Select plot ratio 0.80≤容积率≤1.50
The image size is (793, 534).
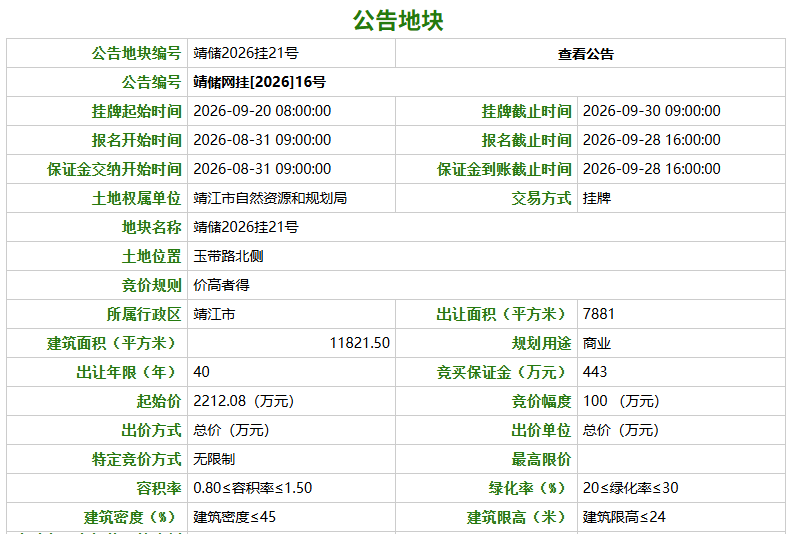(253, 488)
